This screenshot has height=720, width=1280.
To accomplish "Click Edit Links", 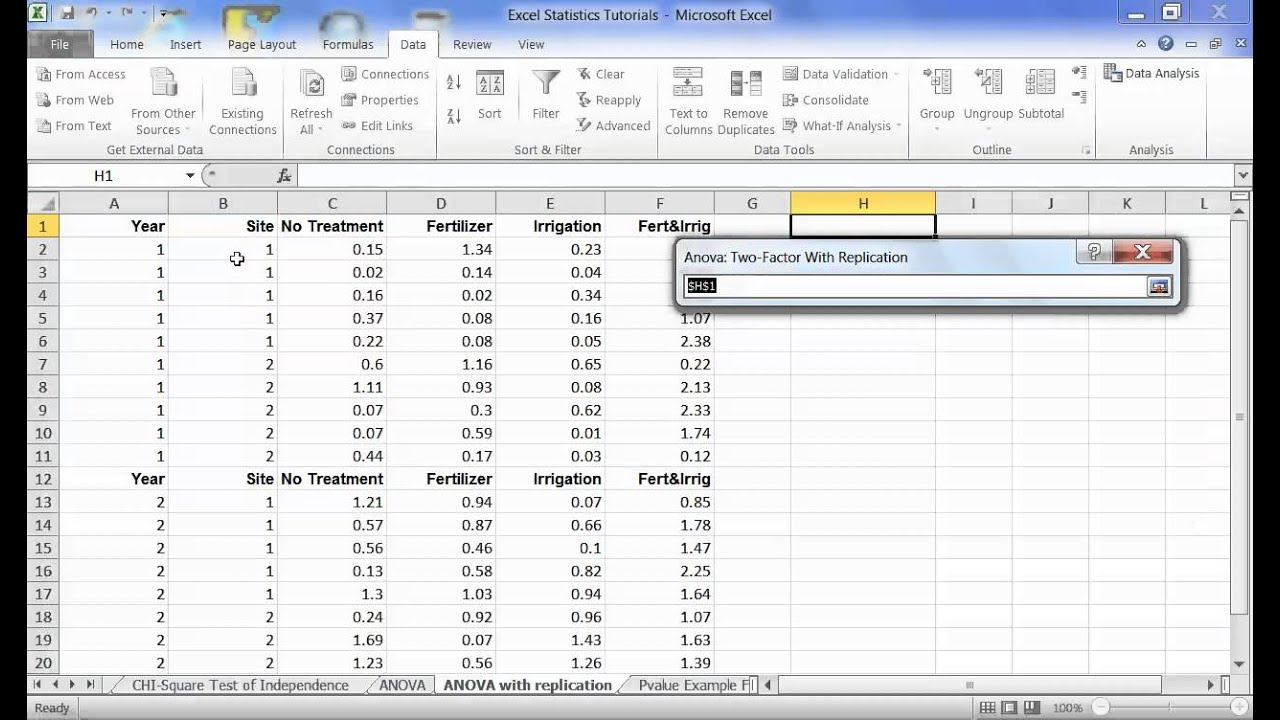I will tap(377, 126).
